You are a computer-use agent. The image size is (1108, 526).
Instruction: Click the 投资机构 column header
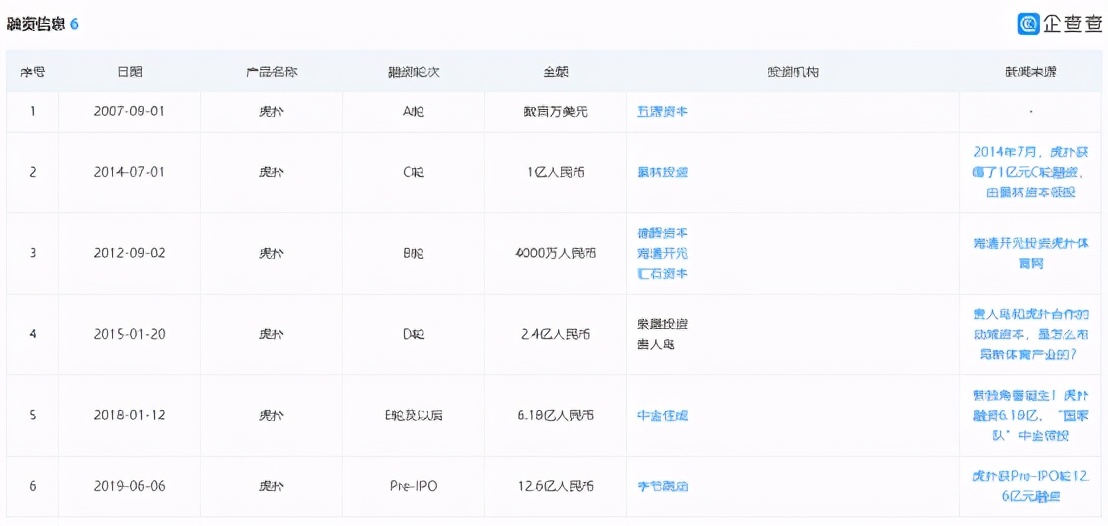click(x=792, y=72)
